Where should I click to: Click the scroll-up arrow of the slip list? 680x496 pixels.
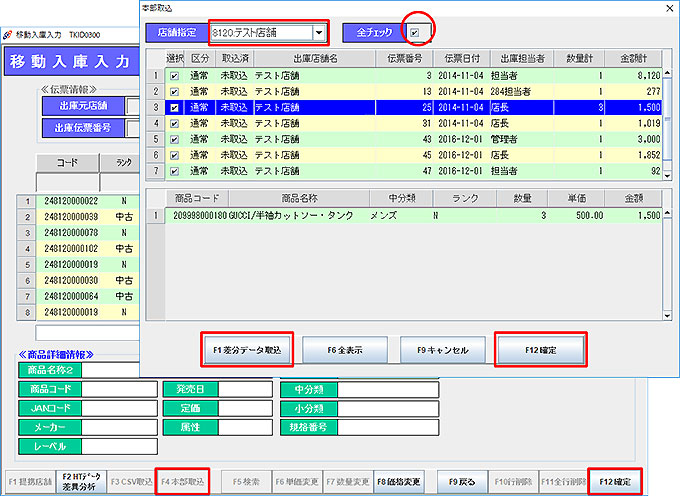pos(668,73)
